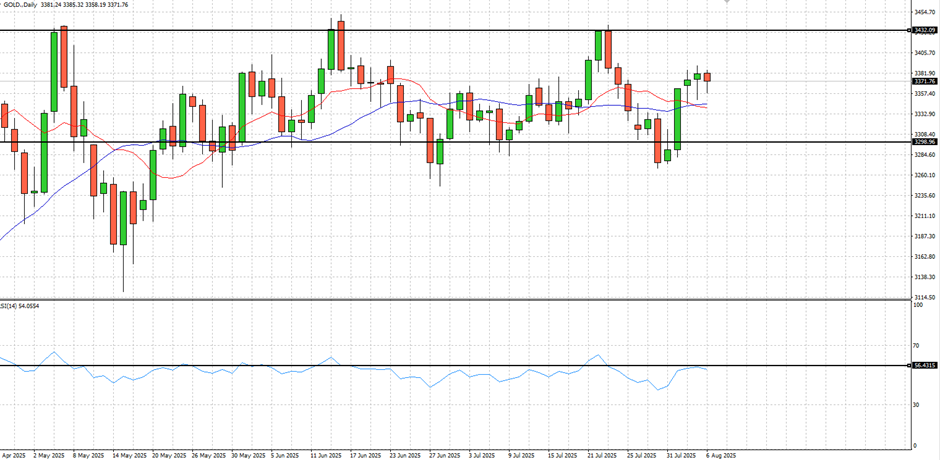Click the 6 Aug 2025 date label
This screenshot has height=460, width=940.
721,454
